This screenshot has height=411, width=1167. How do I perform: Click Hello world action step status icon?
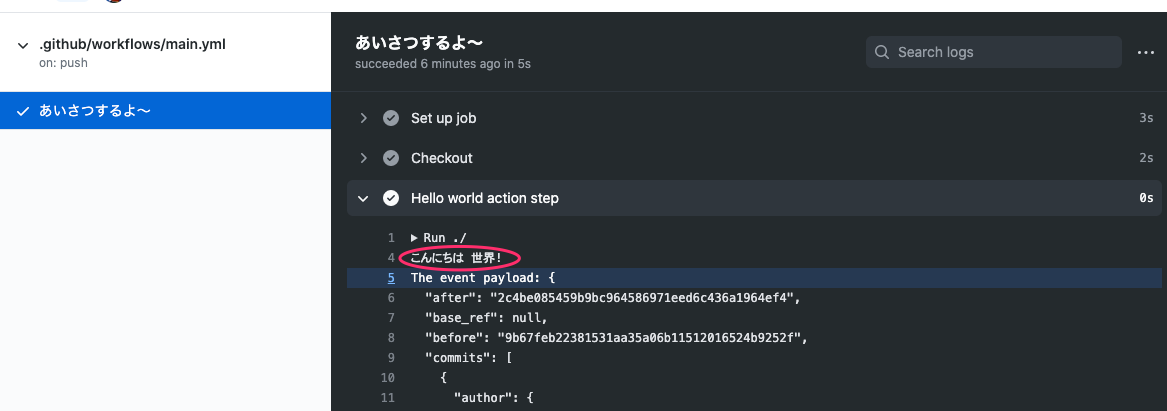coord(391,198)
